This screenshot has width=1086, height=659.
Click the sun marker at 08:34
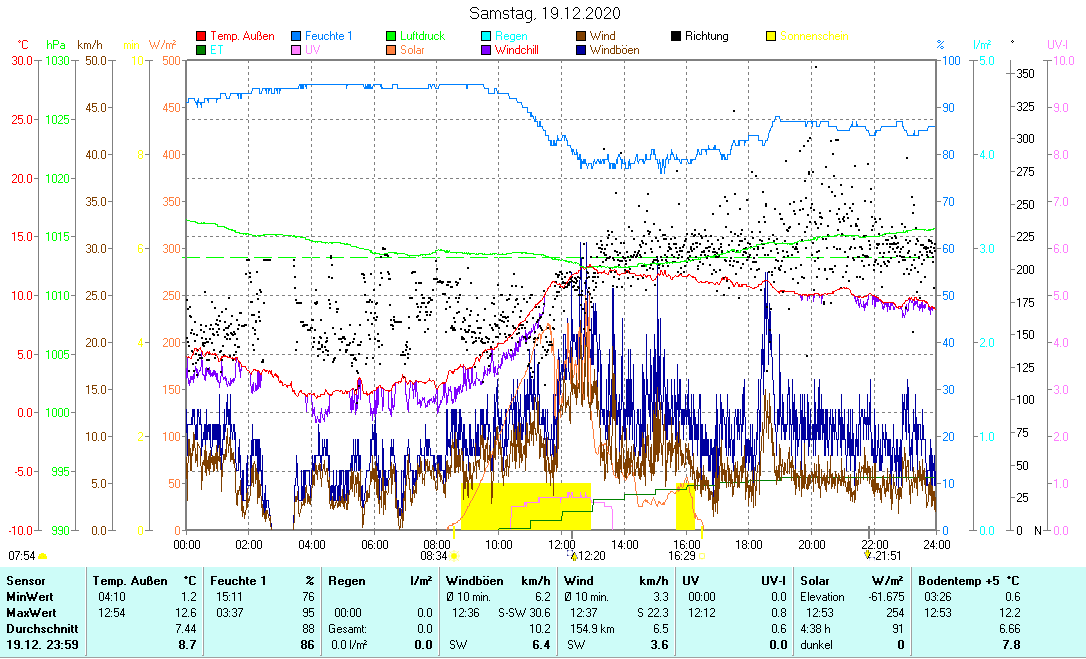(454, 555)
